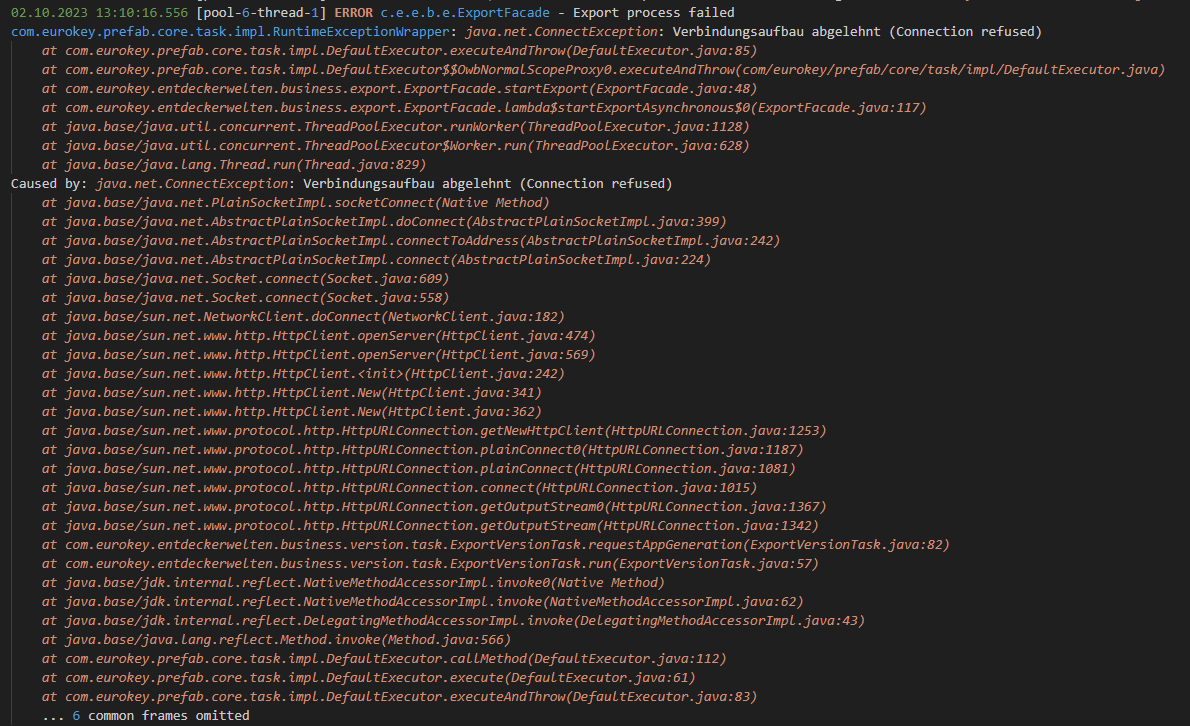This screenshot has width=1190, height=726.
Task: Click the HttpClient.openServer(HttpClient.java:474) line
Action: [x=319, y=335]
